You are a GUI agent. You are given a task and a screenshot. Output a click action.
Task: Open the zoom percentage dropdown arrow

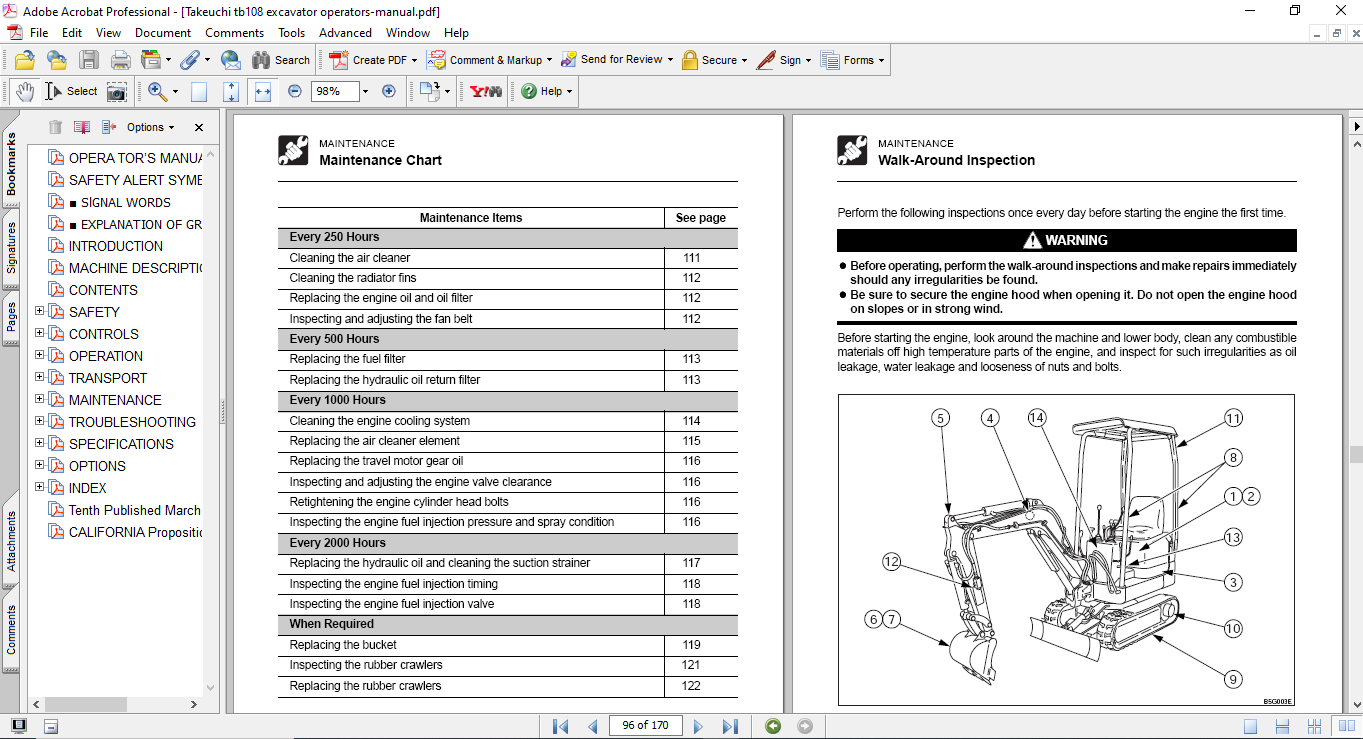tap(365, 91)
